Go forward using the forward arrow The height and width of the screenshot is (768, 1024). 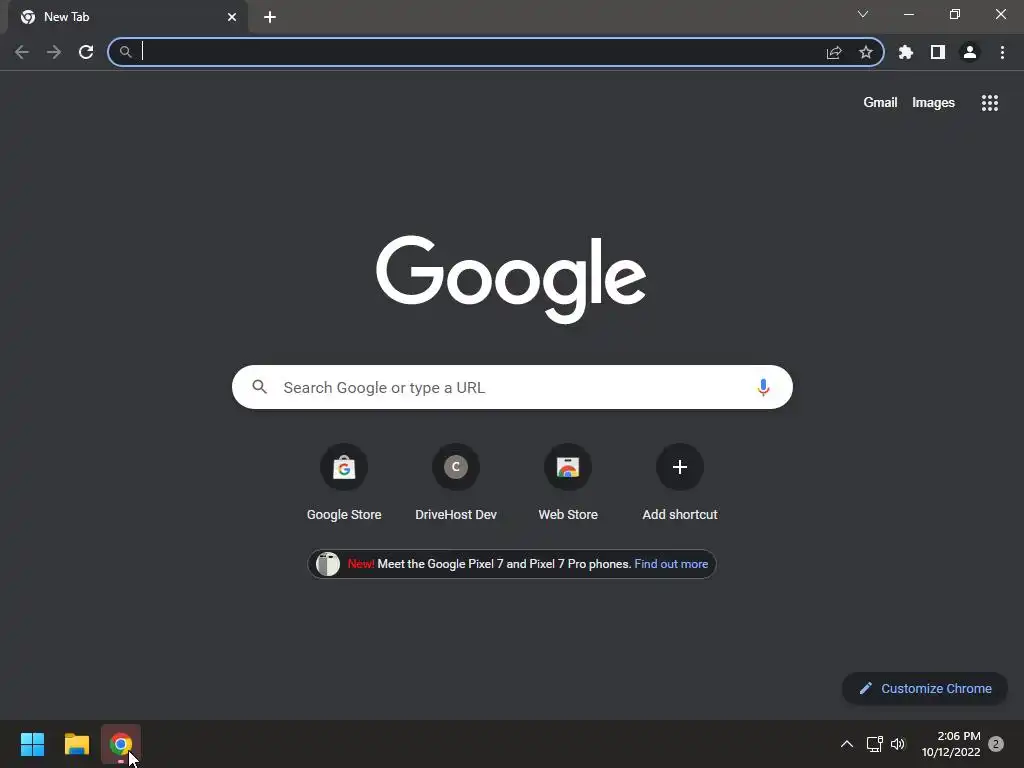(54, 52)
